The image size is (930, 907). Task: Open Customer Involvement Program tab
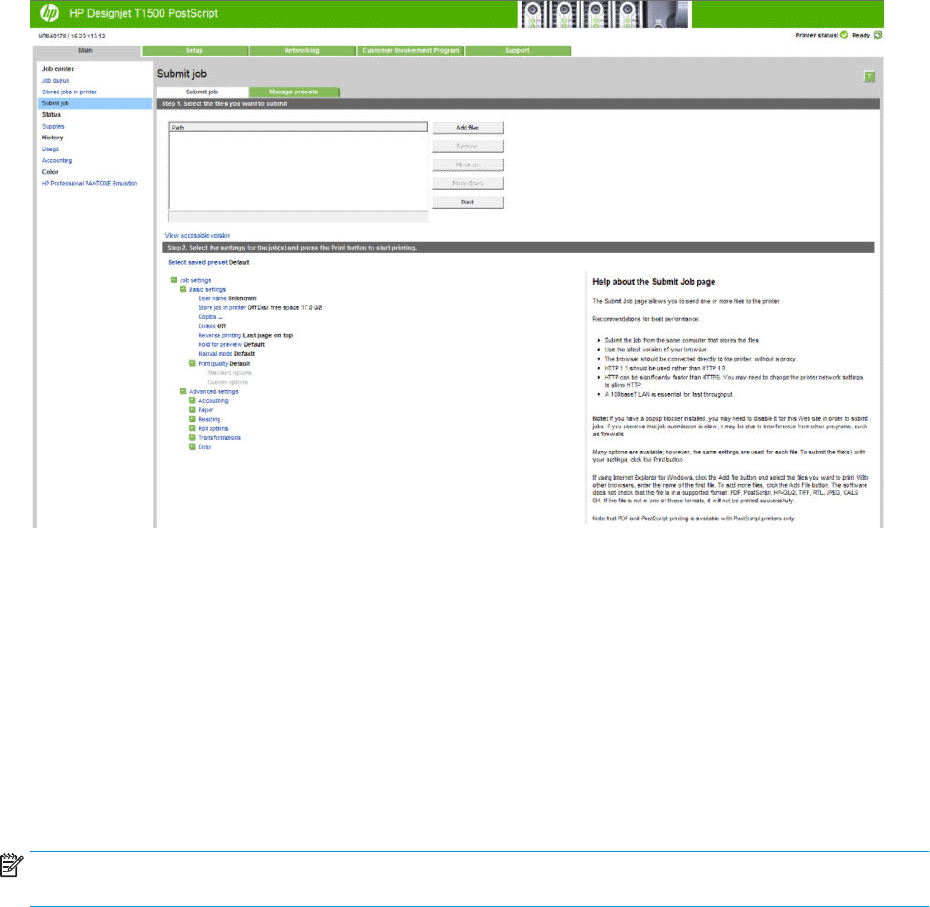coord(410,50)
